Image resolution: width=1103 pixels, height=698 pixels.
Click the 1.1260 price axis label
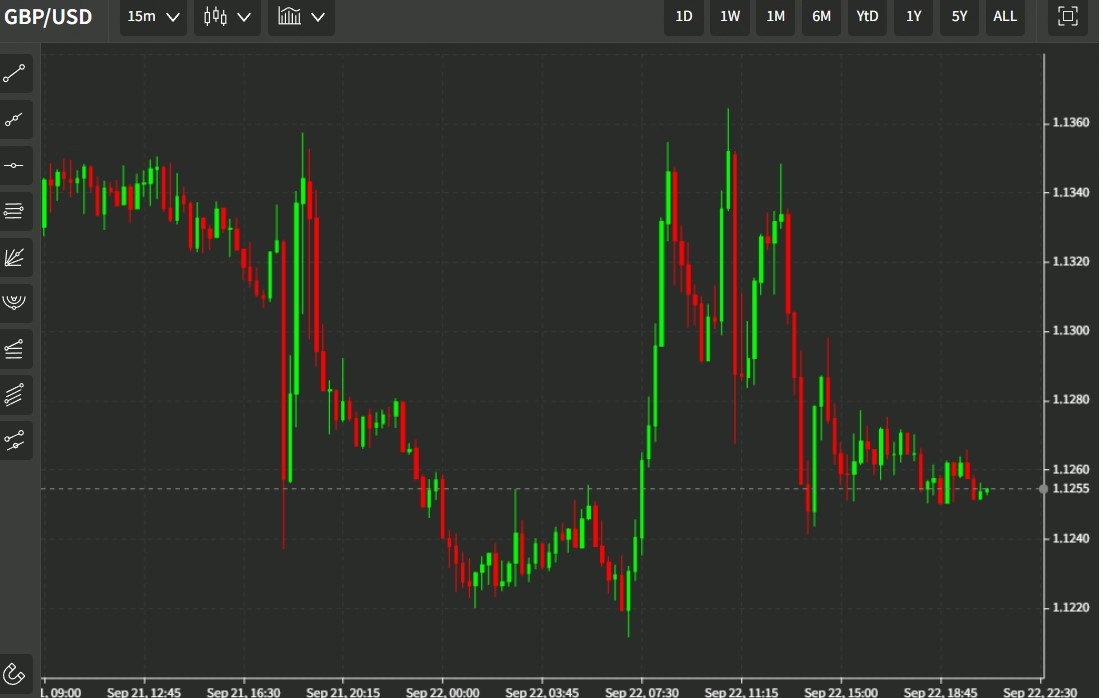click(1070, 469)
